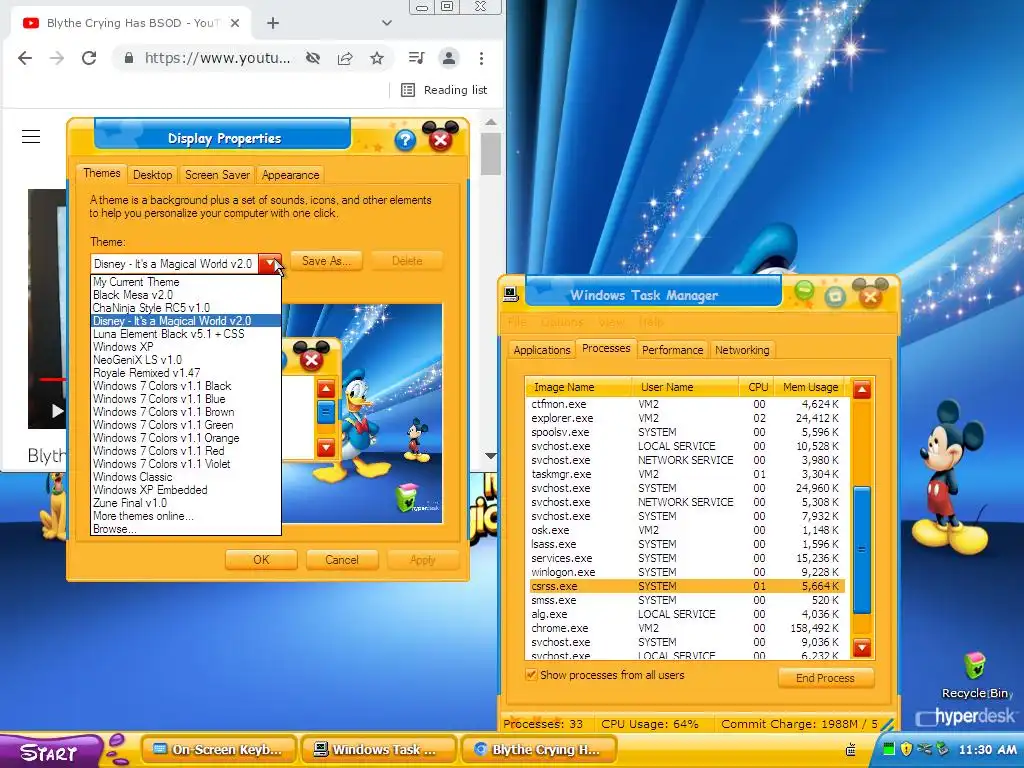Switch to Screen Saver tab
The height and width of the screenshot is (768, 1024).
217,175
